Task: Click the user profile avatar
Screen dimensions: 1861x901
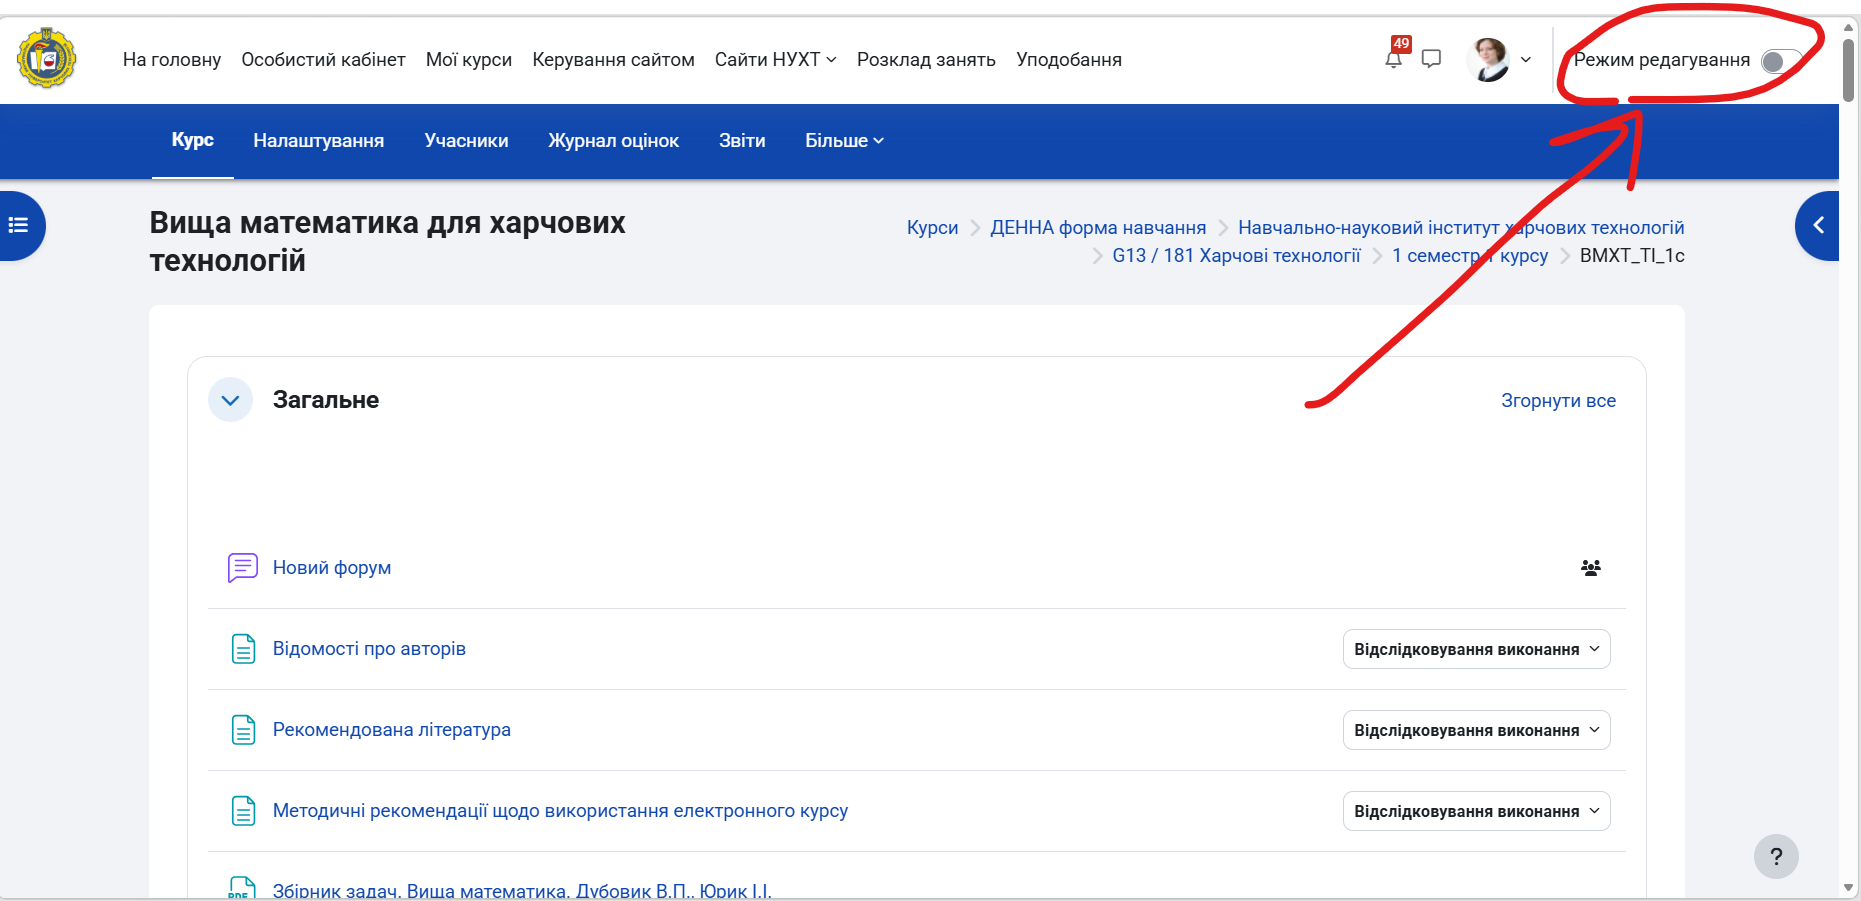Action: point(1488,59)
